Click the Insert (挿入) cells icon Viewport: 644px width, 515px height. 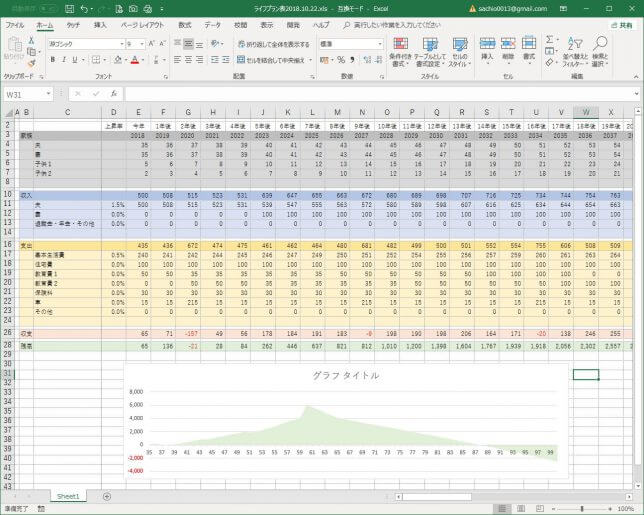click(x=487, y=50)
